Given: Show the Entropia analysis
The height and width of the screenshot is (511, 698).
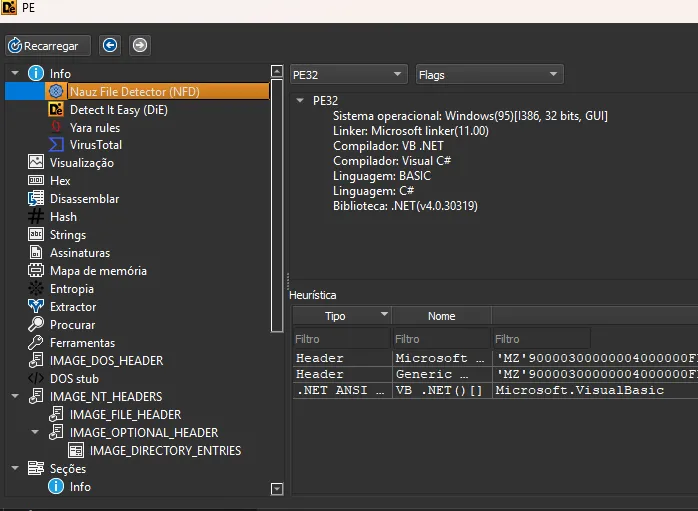Looking at the screenshot, I should coord(71,289).
